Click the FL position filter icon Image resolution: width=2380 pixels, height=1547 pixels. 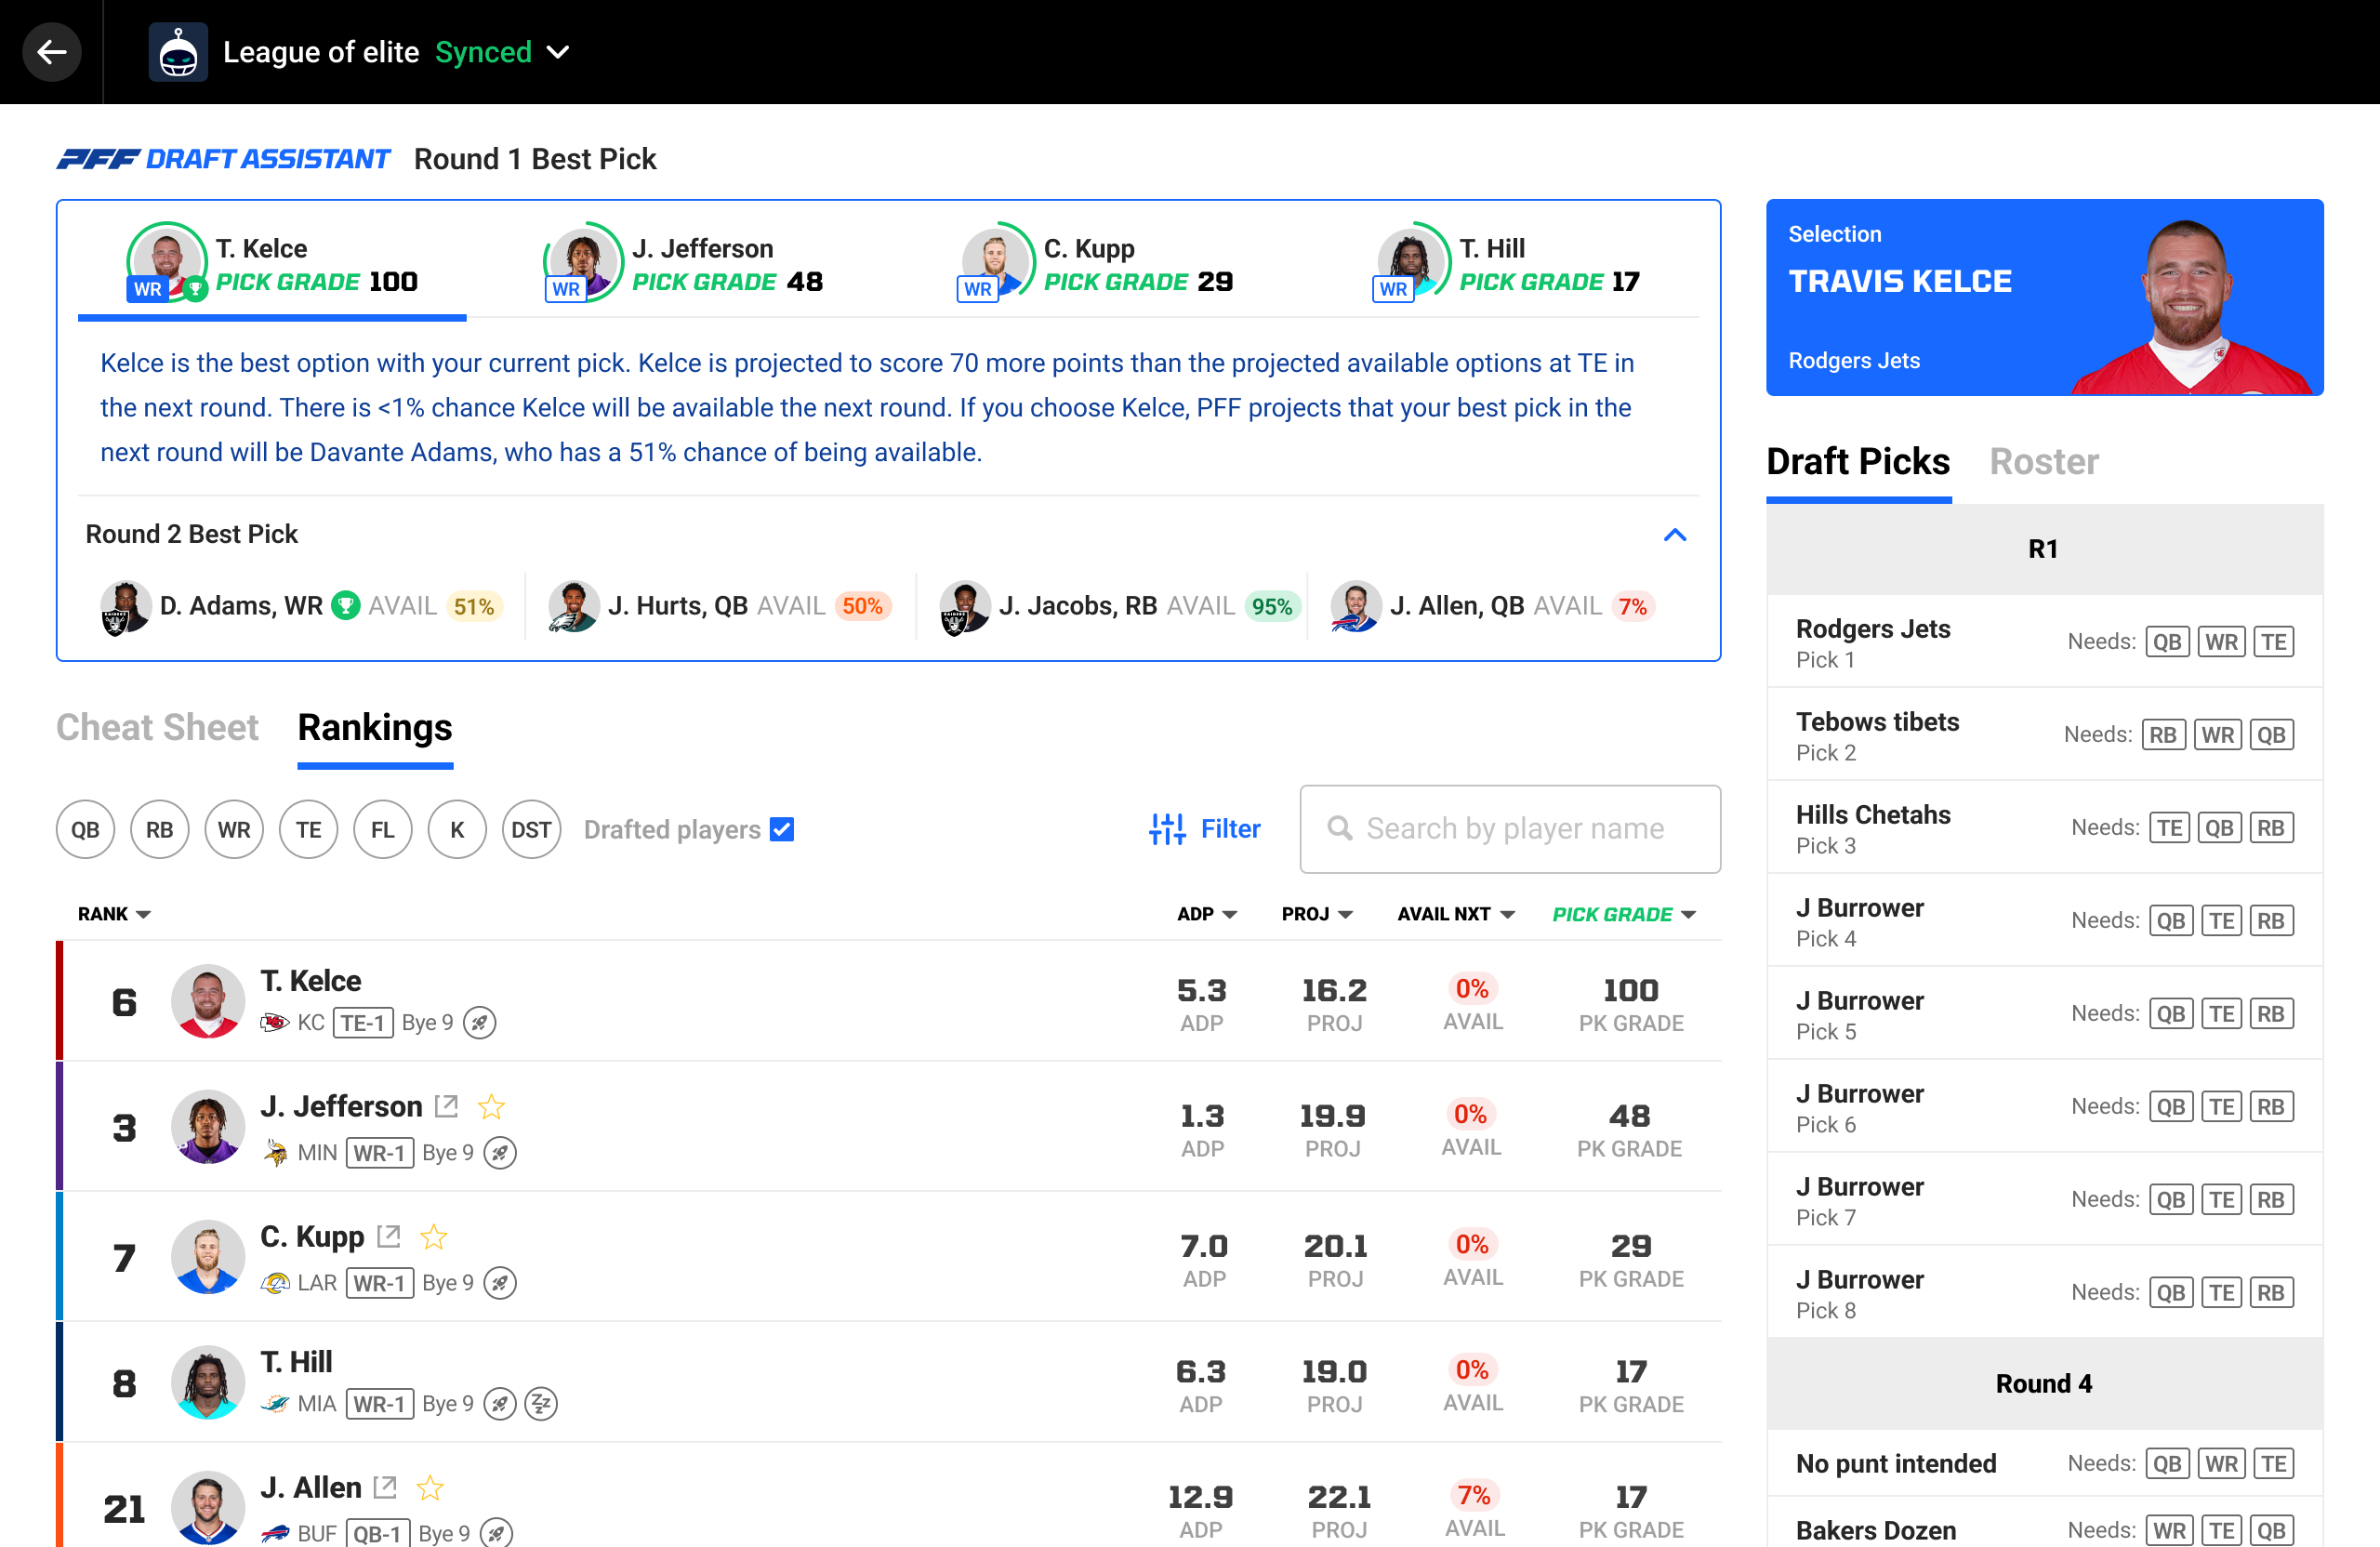[x=381, y=827]
